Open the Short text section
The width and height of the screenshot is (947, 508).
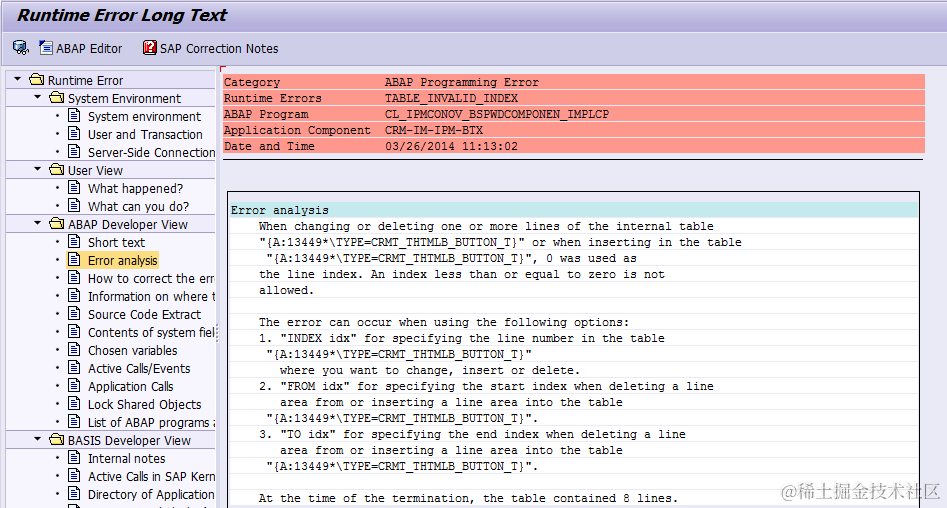117,242
